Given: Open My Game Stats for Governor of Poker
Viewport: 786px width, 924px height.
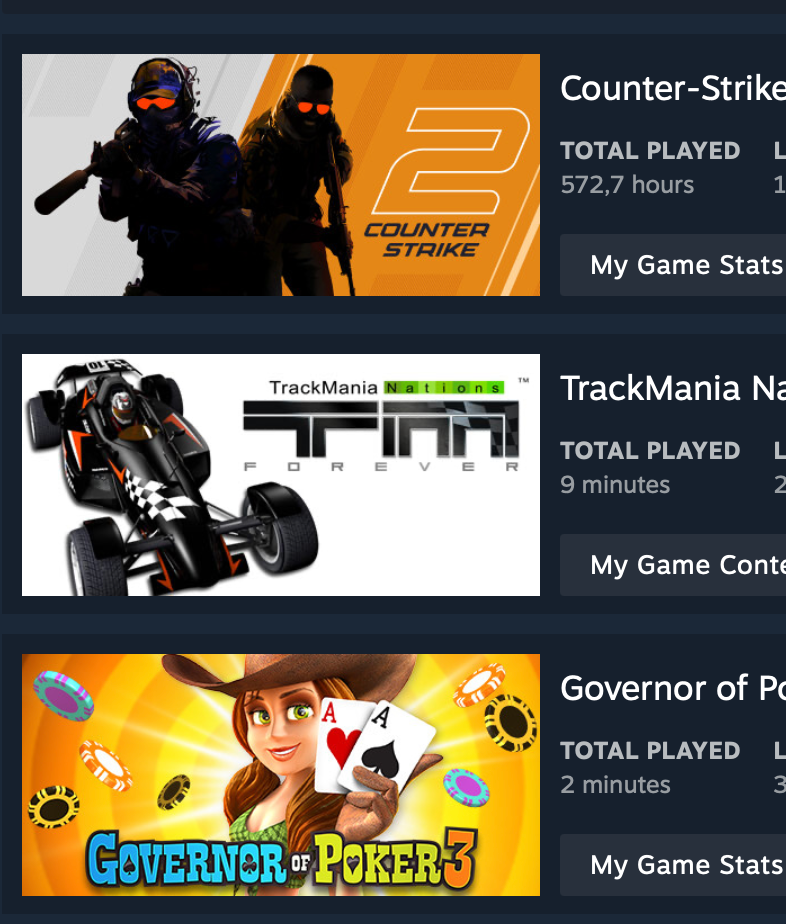Looking at the screenshot, I should [673, 865].
